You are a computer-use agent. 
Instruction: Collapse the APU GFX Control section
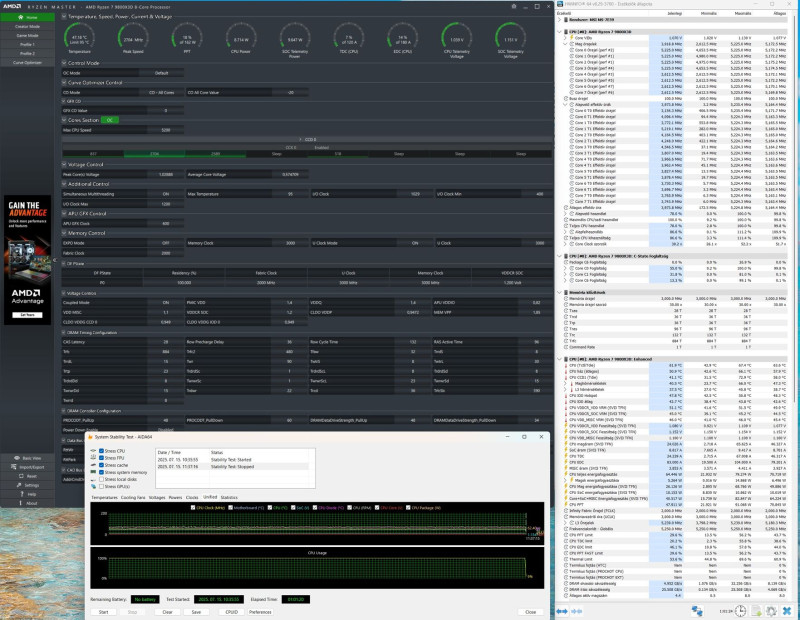coord(64,214)
